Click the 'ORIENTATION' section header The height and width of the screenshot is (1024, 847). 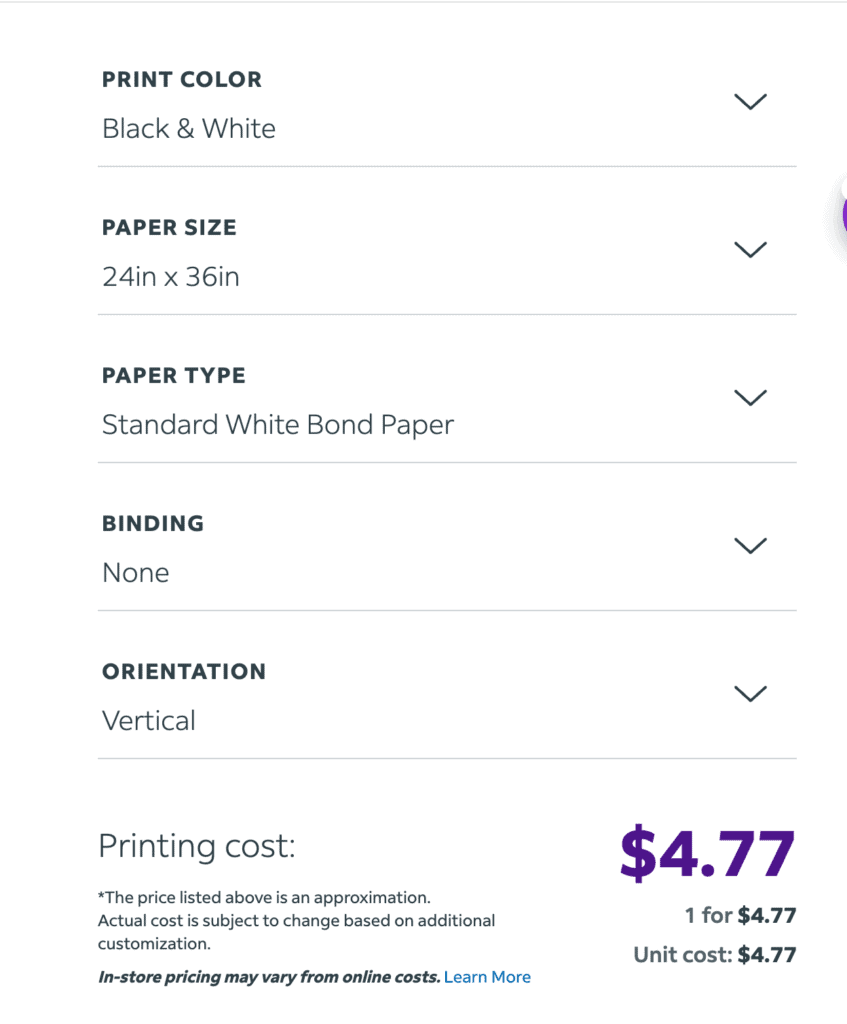(184, 672)
